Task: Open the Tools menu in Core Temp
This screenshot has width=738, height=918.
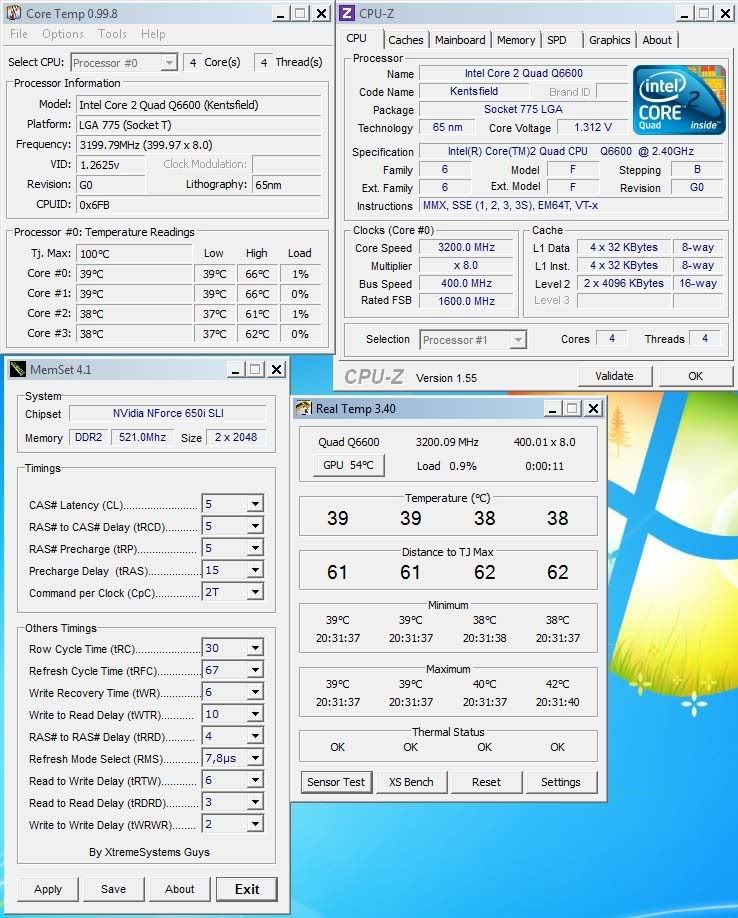Action: point(112,34)
